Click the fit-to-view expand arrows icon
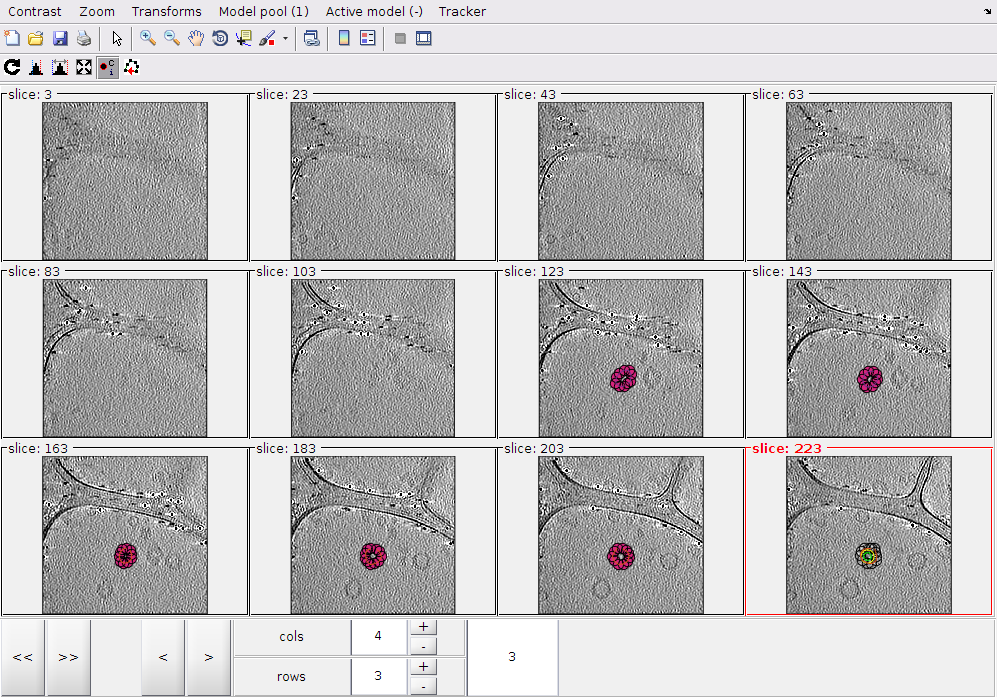997x697 pixels. [84, 67]
